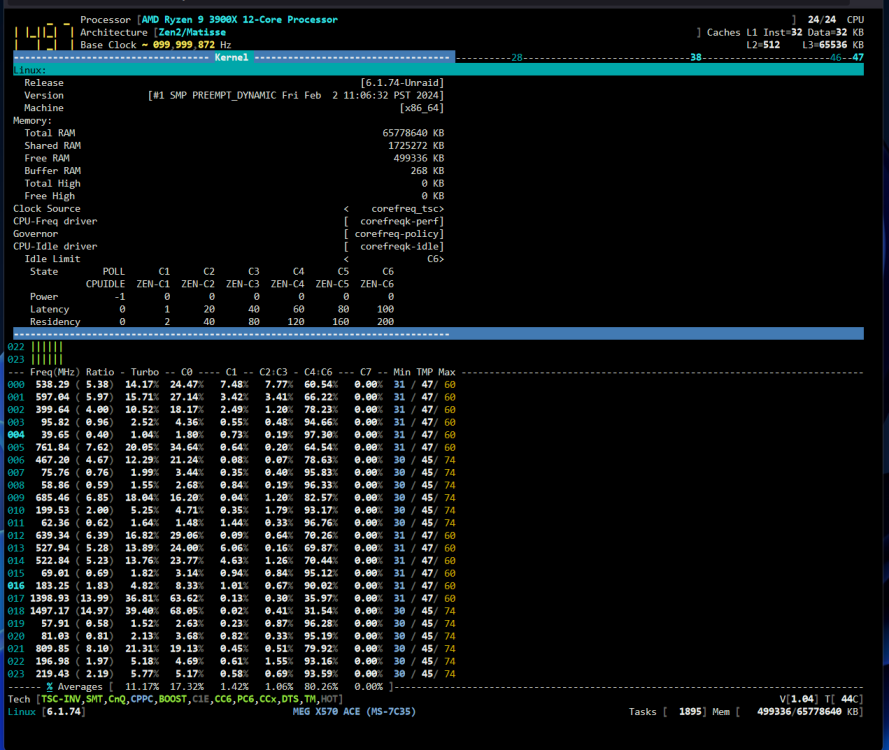This screenshot has width=889, height=750.
Task: Click the Averages row Turbo value 11.17%
Action: coord(142,687)
